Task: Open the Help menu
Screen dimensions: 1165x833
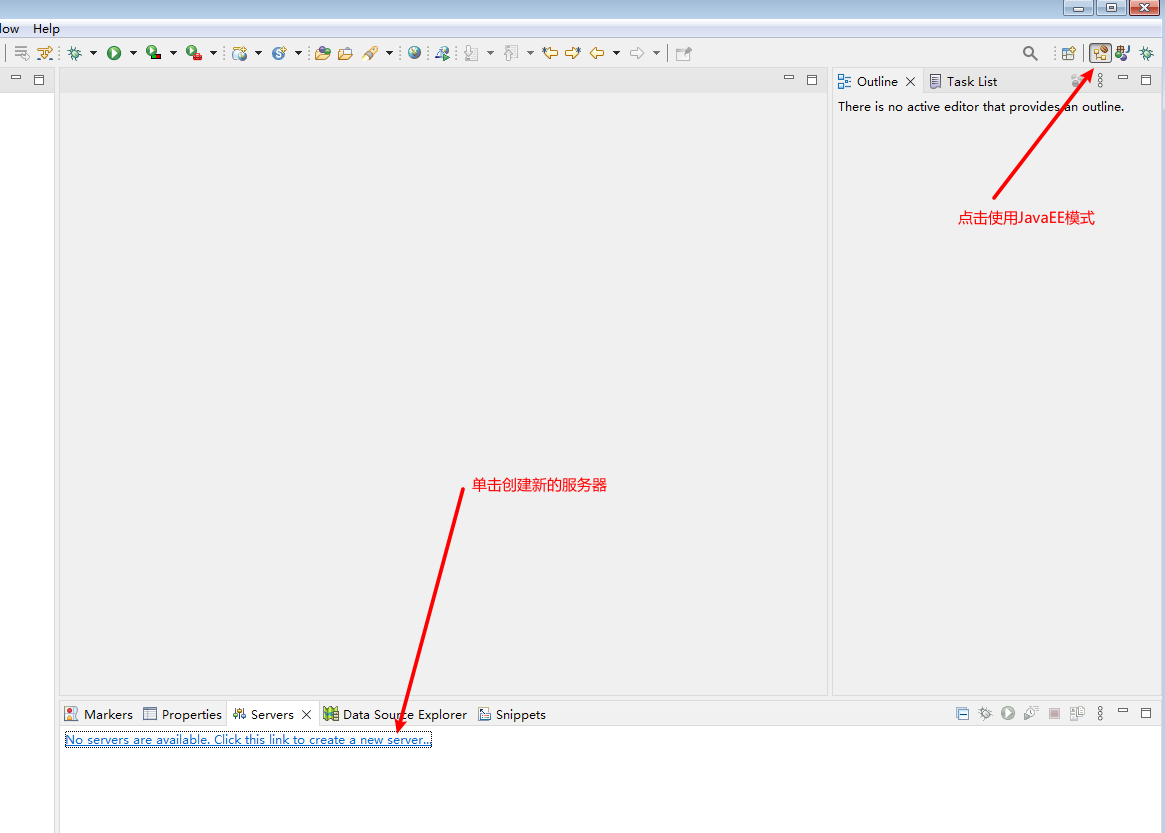Action: tap(46, 28)
